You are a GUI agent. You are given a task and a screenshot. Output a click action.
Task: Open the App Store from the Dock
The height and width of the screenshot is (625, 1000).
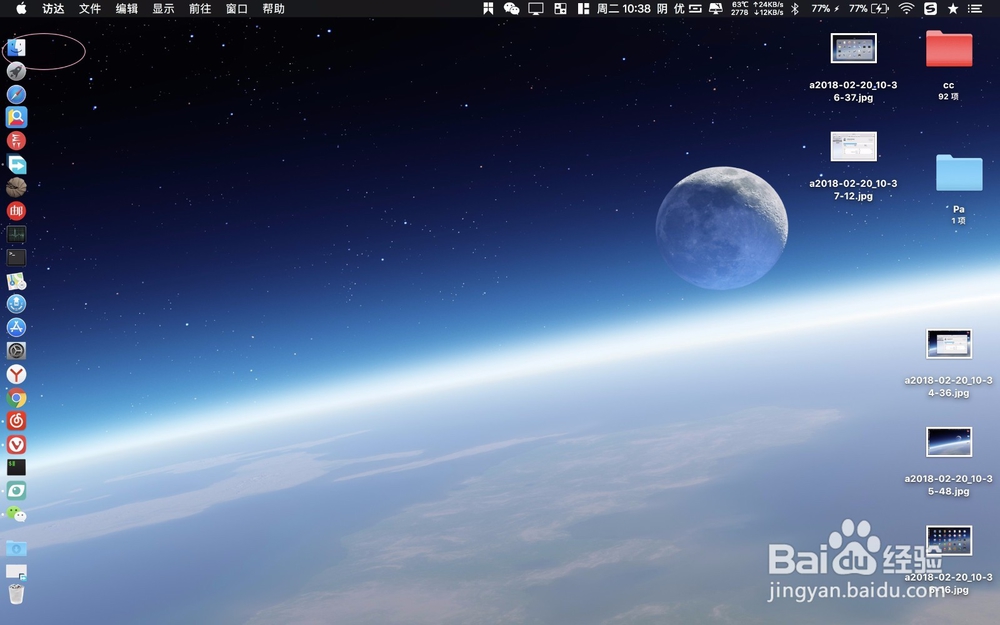[x=16, y=328]
